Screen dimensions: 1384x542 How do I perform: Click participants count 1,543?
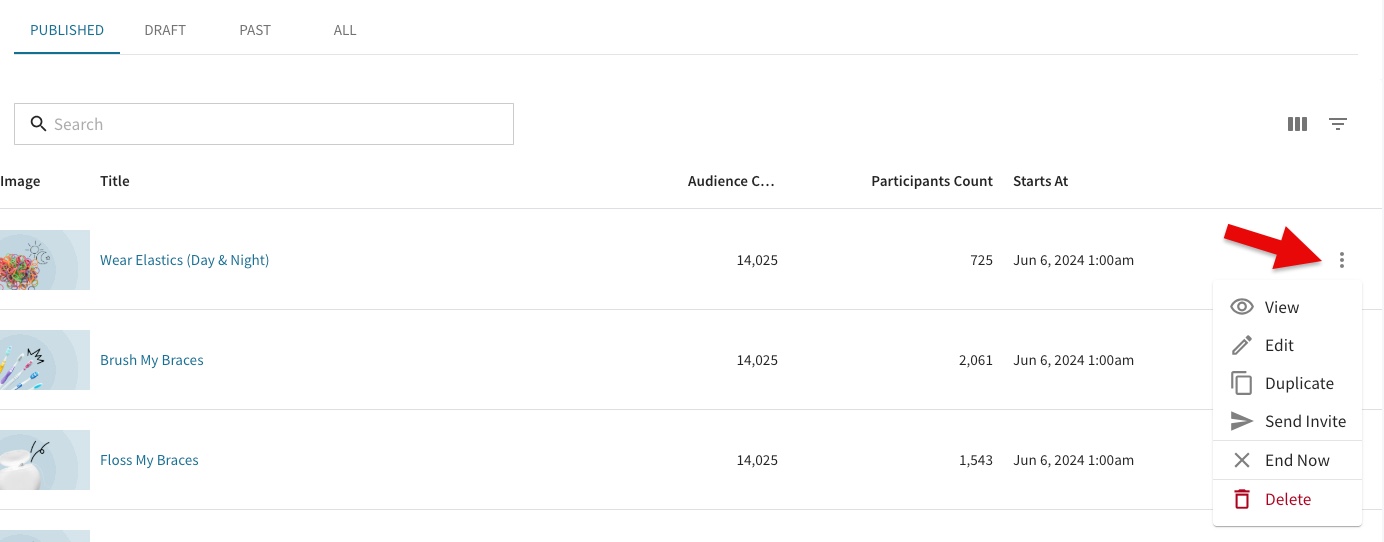(976, 460)
